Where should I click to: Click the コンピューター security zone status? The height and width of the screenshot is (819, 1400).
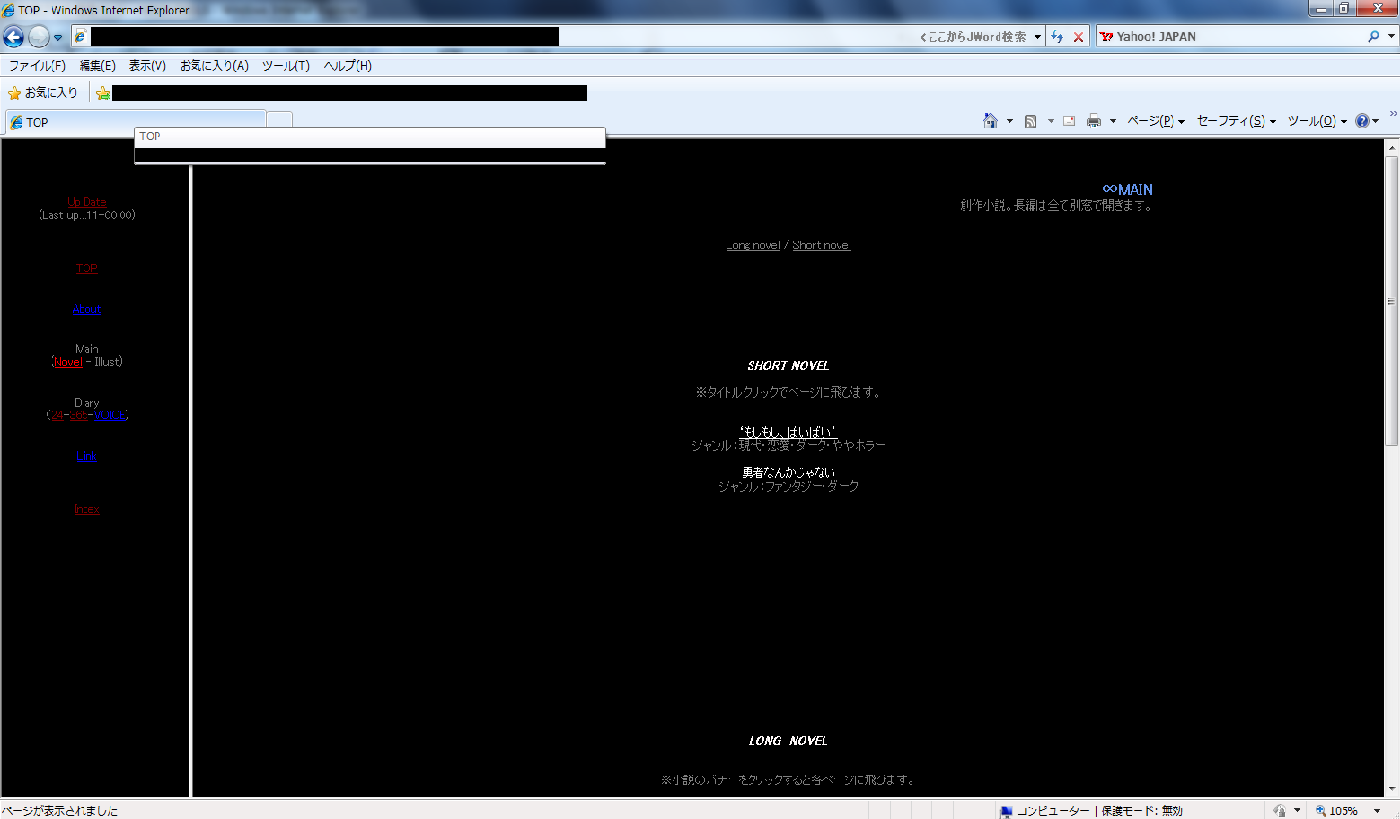(x=1090, y=811)
